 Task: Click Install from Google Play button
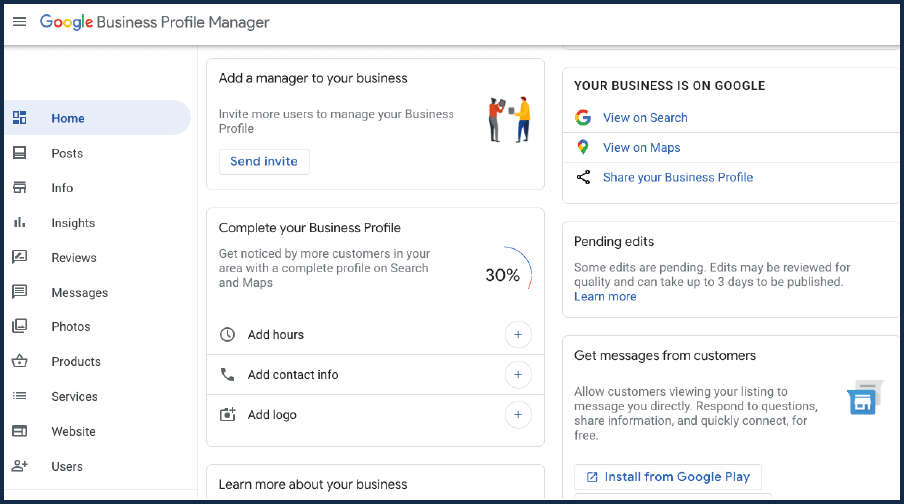[x=668, y=477]
